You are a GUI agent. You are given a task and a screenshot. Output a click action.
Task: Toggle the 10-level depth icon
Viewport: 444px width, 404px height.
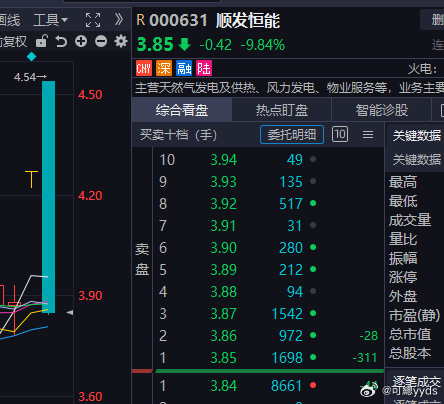click(340, 134)
